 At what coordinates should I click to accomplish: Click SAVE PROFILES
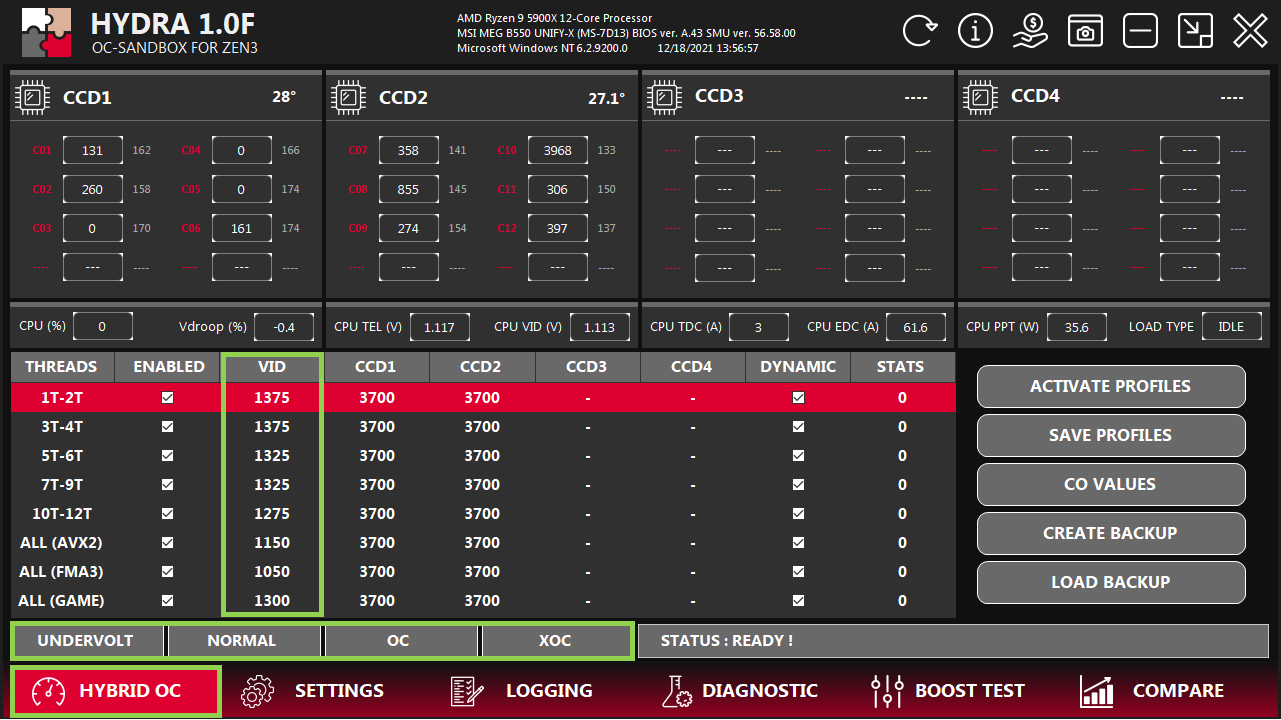point(1111,435)
